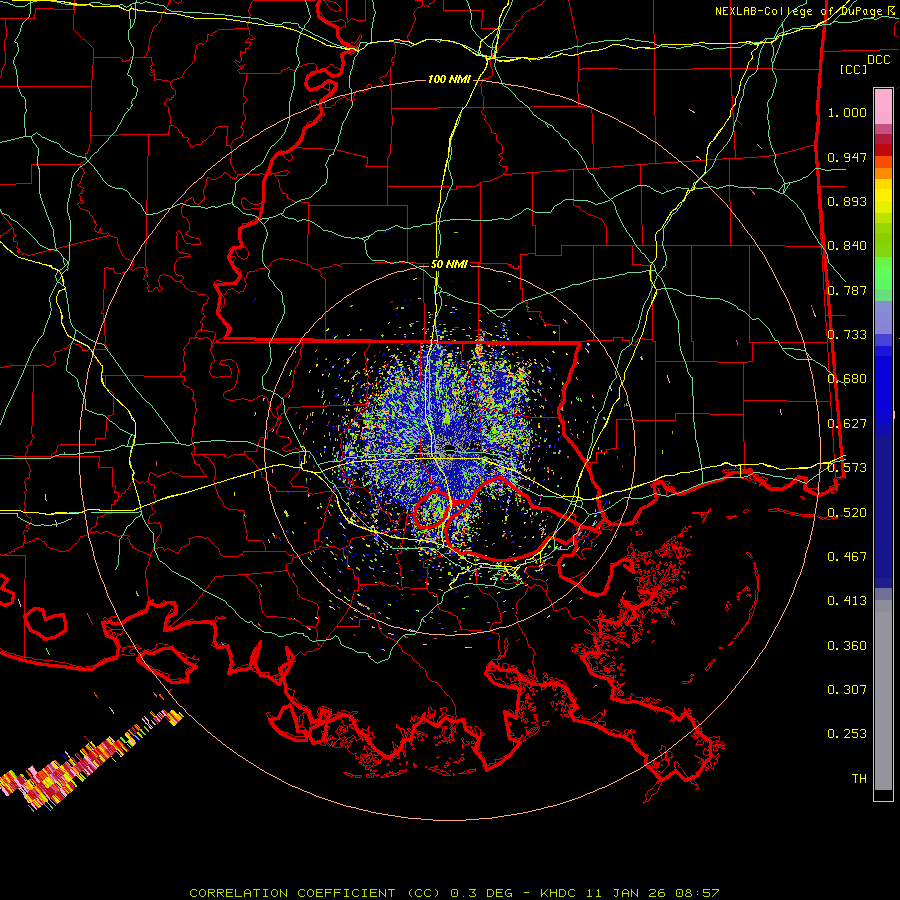The width and height of the screenshot is (900, 900).
Task: Click the KHDC radar site identifier
Action: click(x=560, y=893)
